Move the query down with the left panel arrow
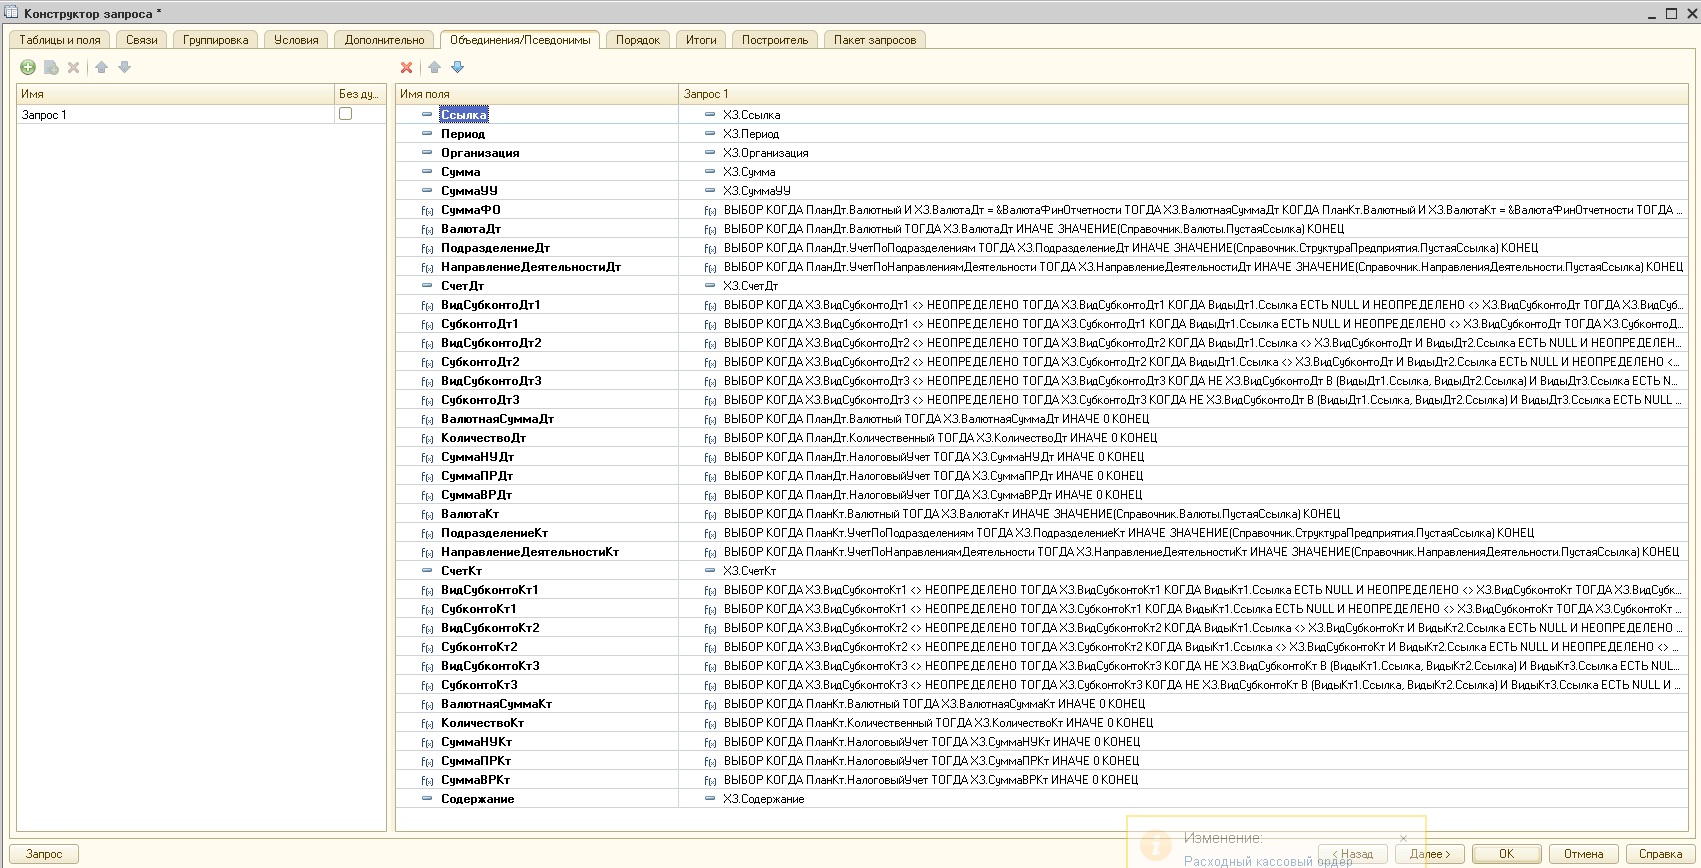The height and width of the screenshot is (868, 1701). pyautogui.click(x=124, y=67)
